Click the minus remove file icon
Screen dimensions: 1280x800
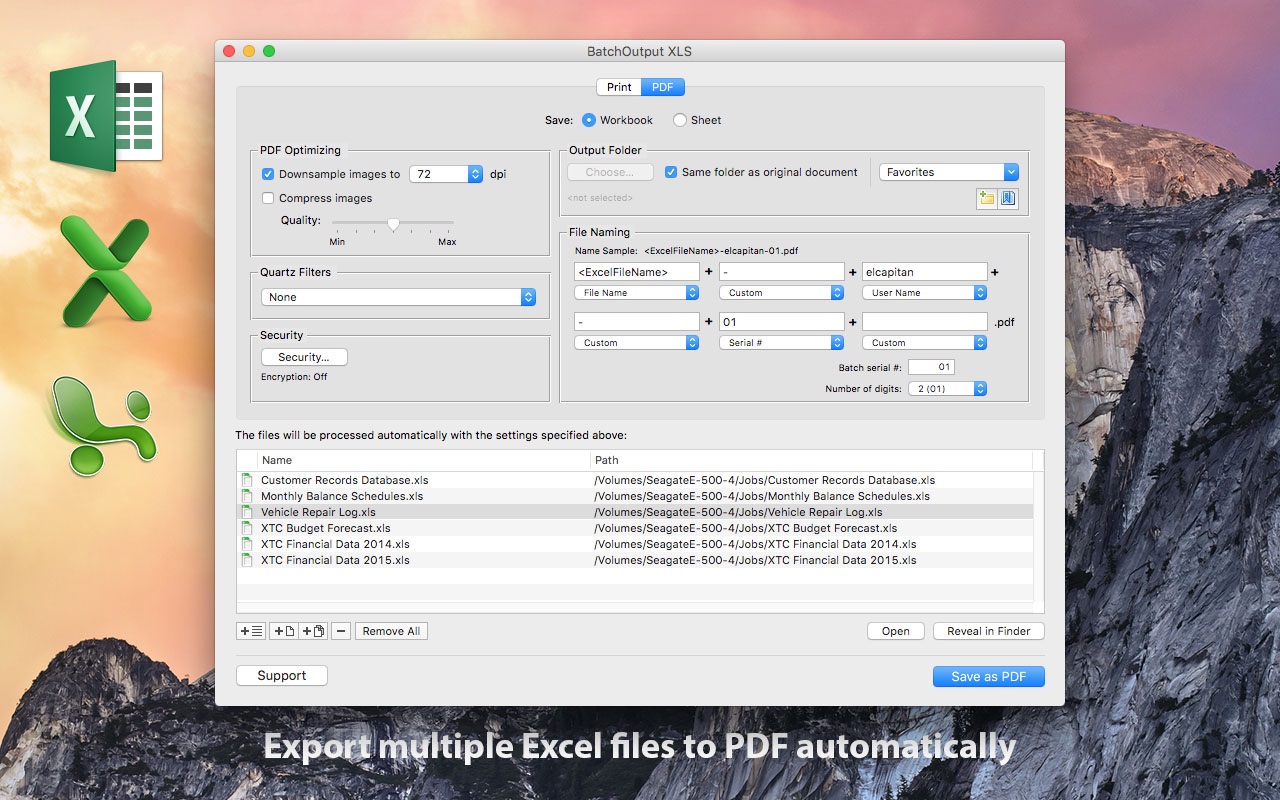pyautogui.click(x=341, y=631)
